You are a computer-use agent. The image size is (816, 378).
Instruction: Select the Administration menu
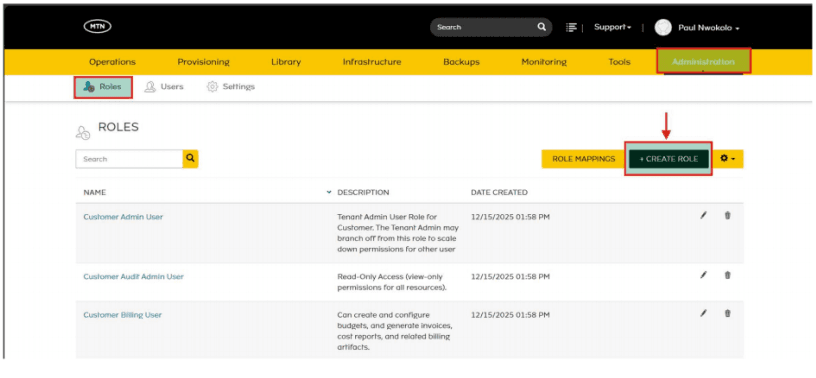[x=704, y=61]
